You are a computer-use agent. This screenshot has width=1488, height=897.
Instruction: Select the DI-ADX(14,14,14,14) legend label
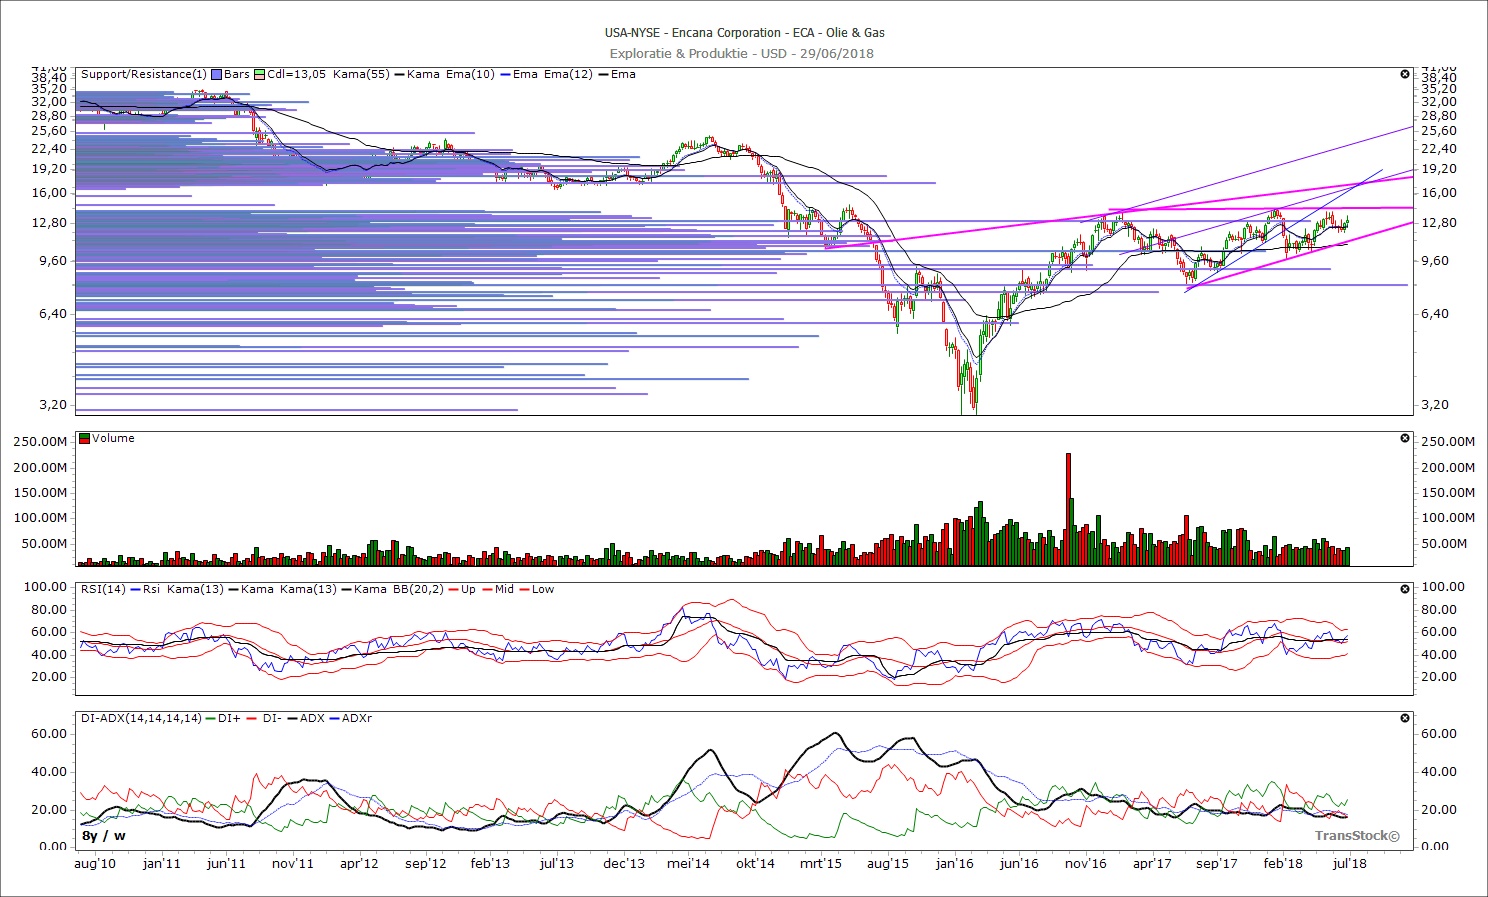coord(141,718)
